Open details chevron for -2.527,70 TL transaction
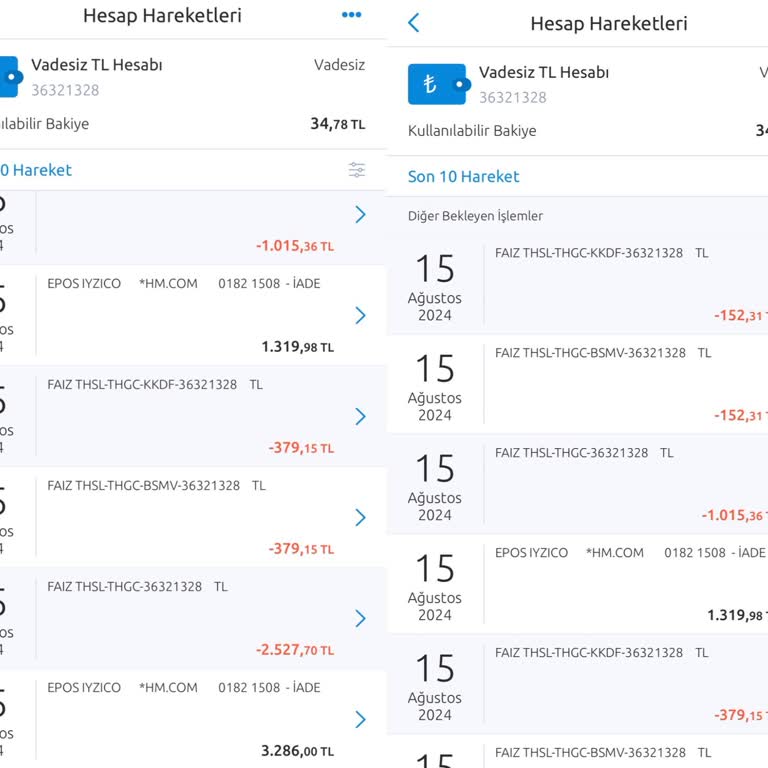Image resolution: width=768 pixels, height=768 pixels. click(360, 618)
